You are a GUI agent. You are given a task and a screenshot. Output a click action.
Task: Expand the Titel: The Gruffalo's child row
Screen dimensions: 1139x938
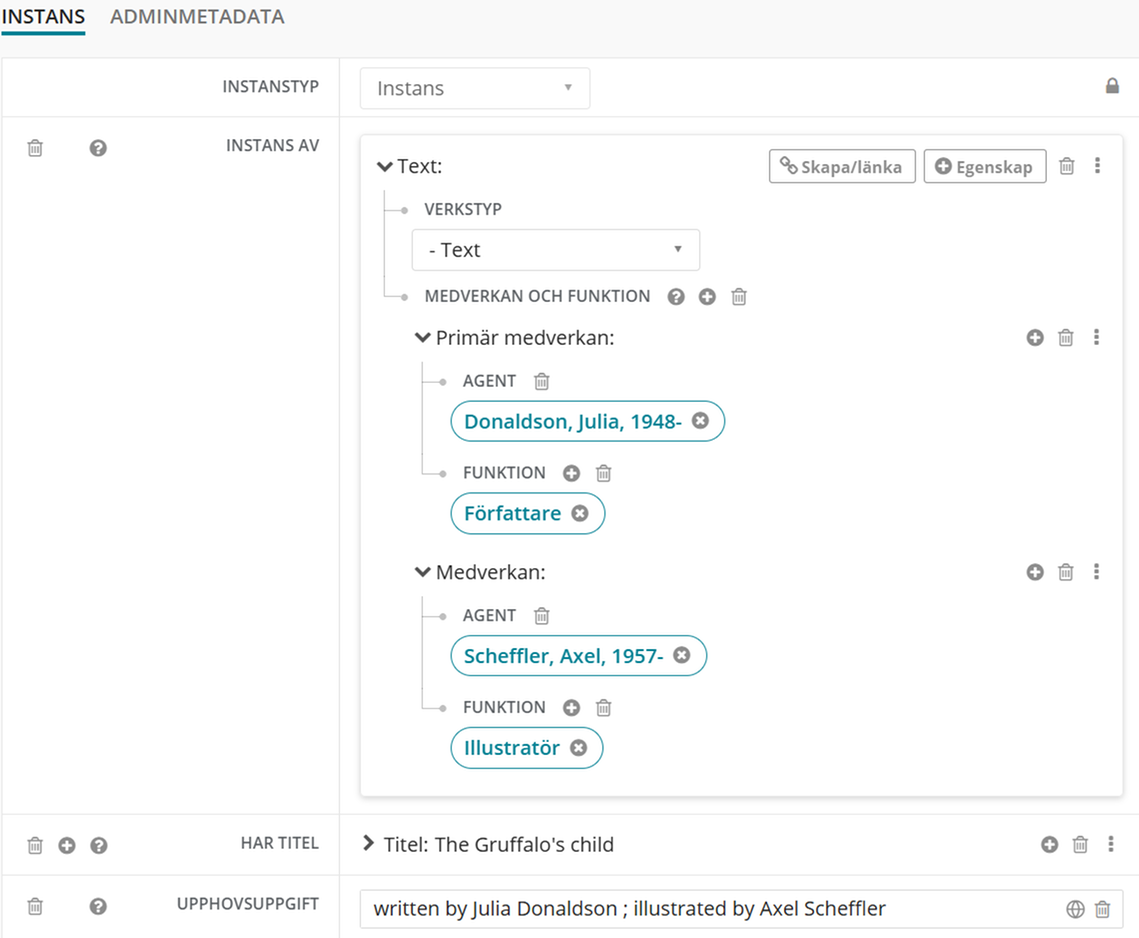coord(369,844)
